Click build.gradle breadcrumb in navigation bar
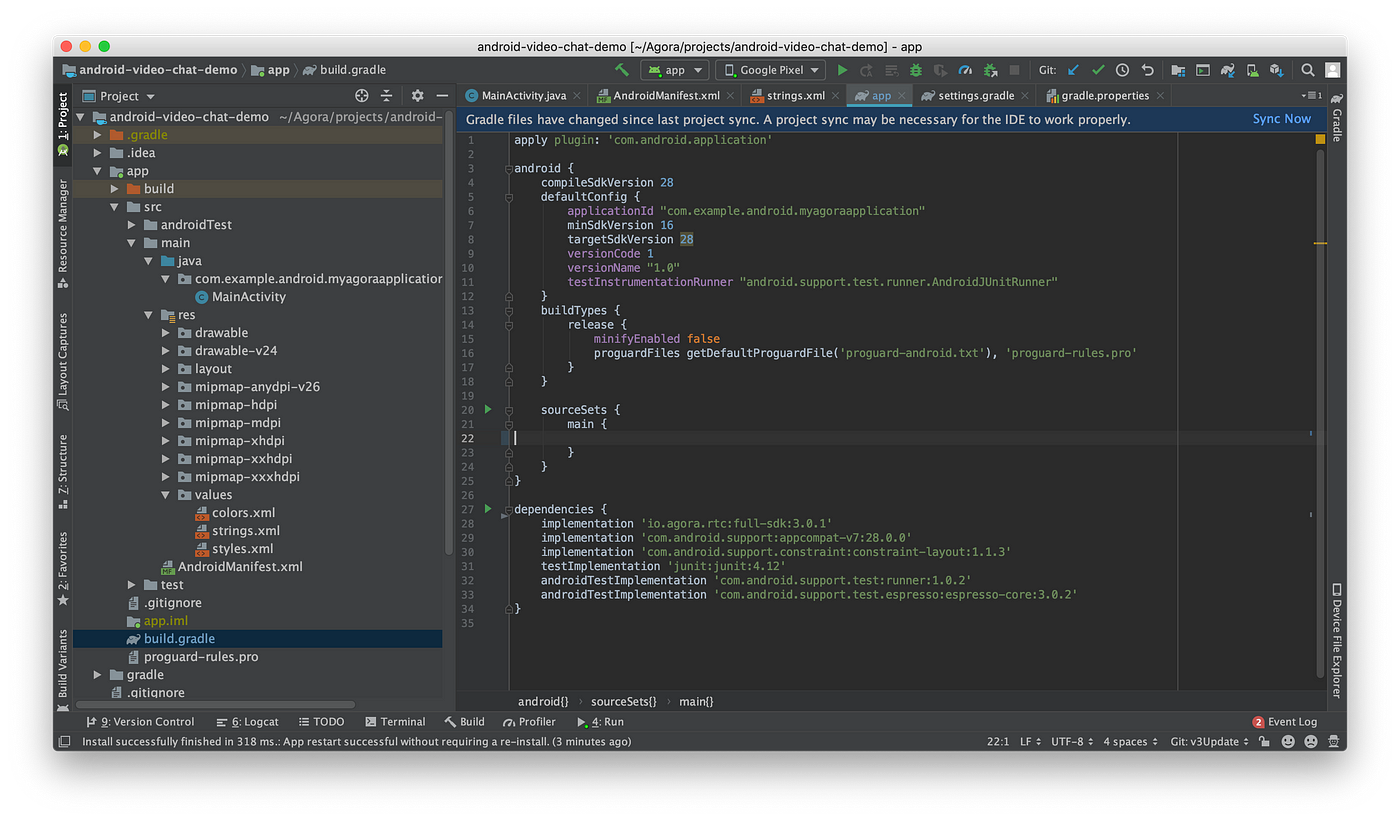This screenshot has width=1400, height=821. [x=344, y=70]
